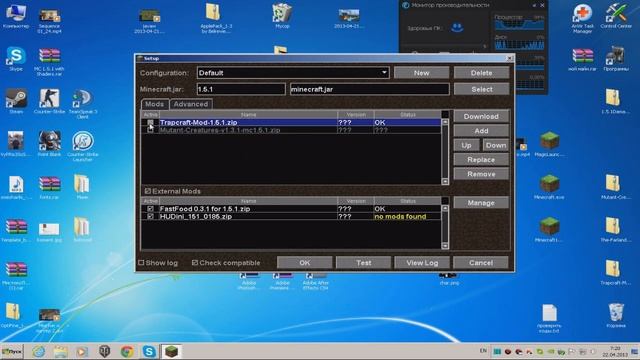This screenshot has height=360, width=640.
Task: Select the FastFood 0.3.1 for 1.5.1.zip row
Action: tap(291, 209)
